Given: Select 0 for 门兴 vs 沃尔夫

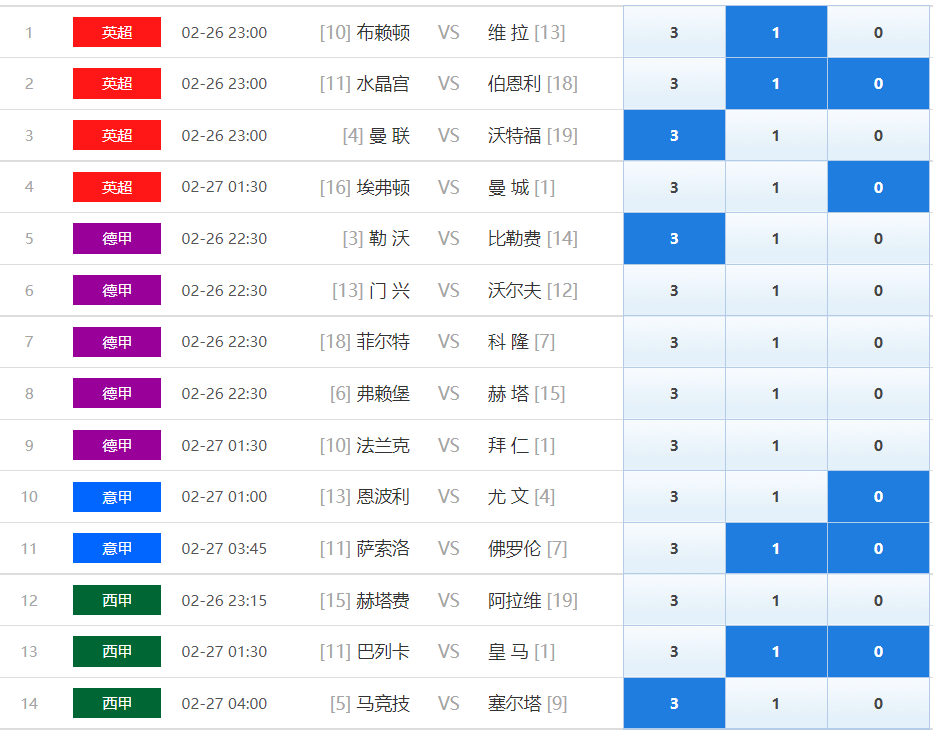Looking at the screenshot, I should pos(878,290).
